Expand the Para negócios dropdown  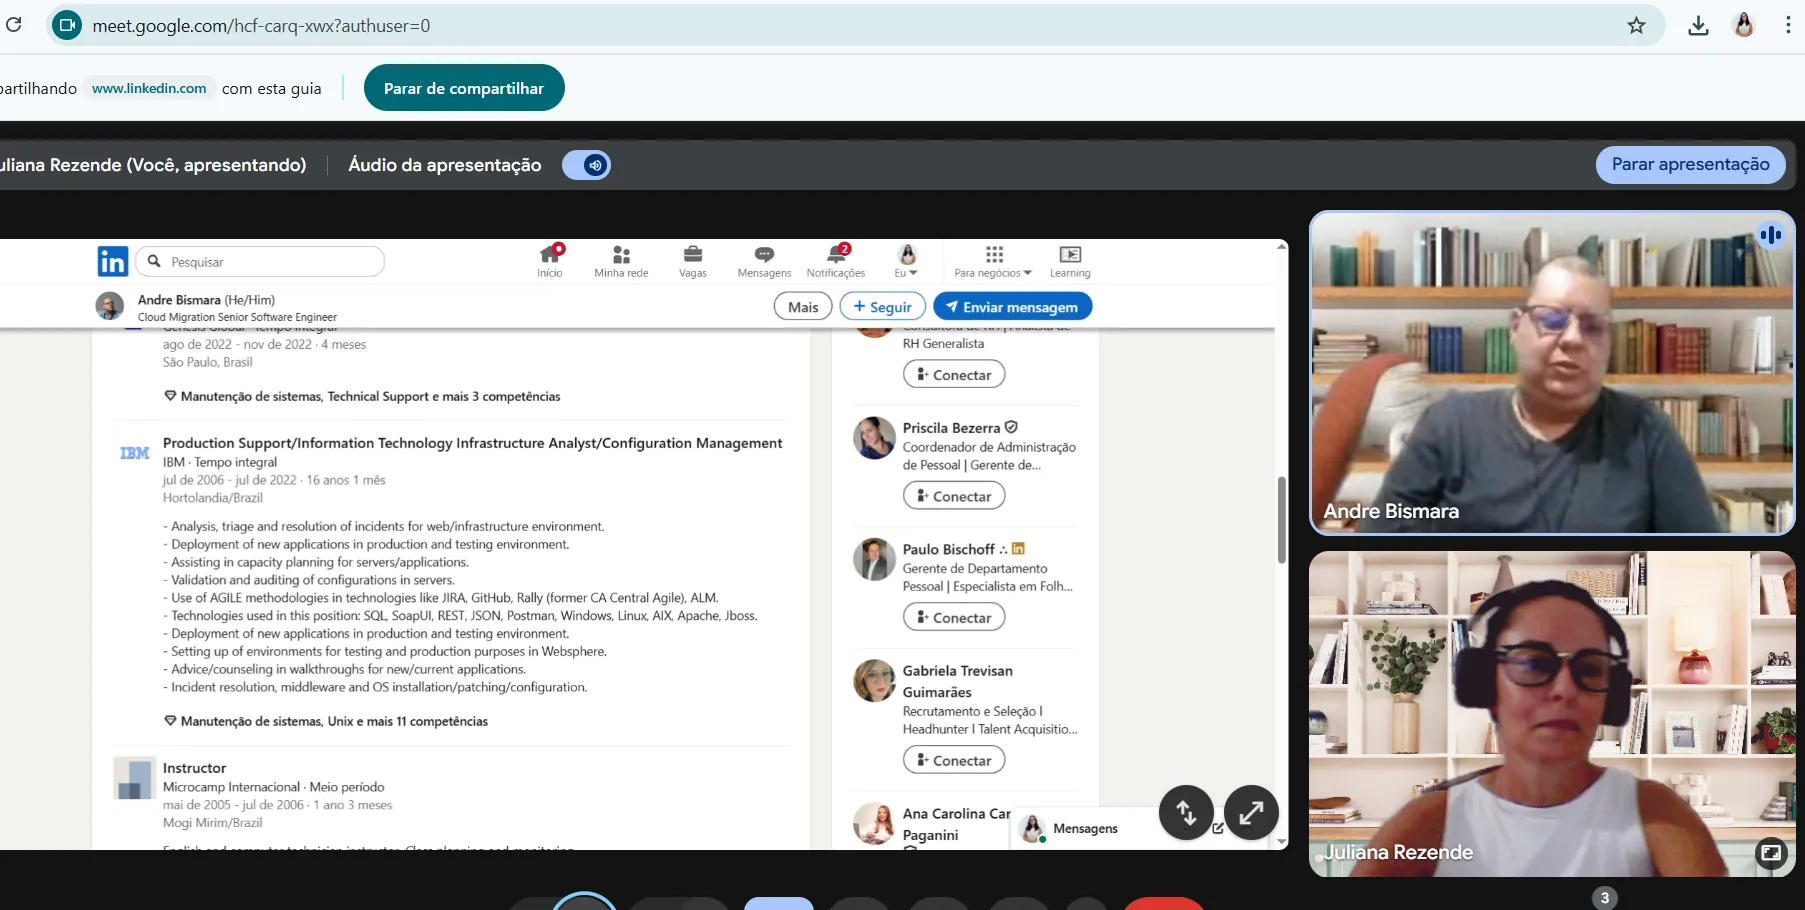pyautogui.click(x=993, y=260)
